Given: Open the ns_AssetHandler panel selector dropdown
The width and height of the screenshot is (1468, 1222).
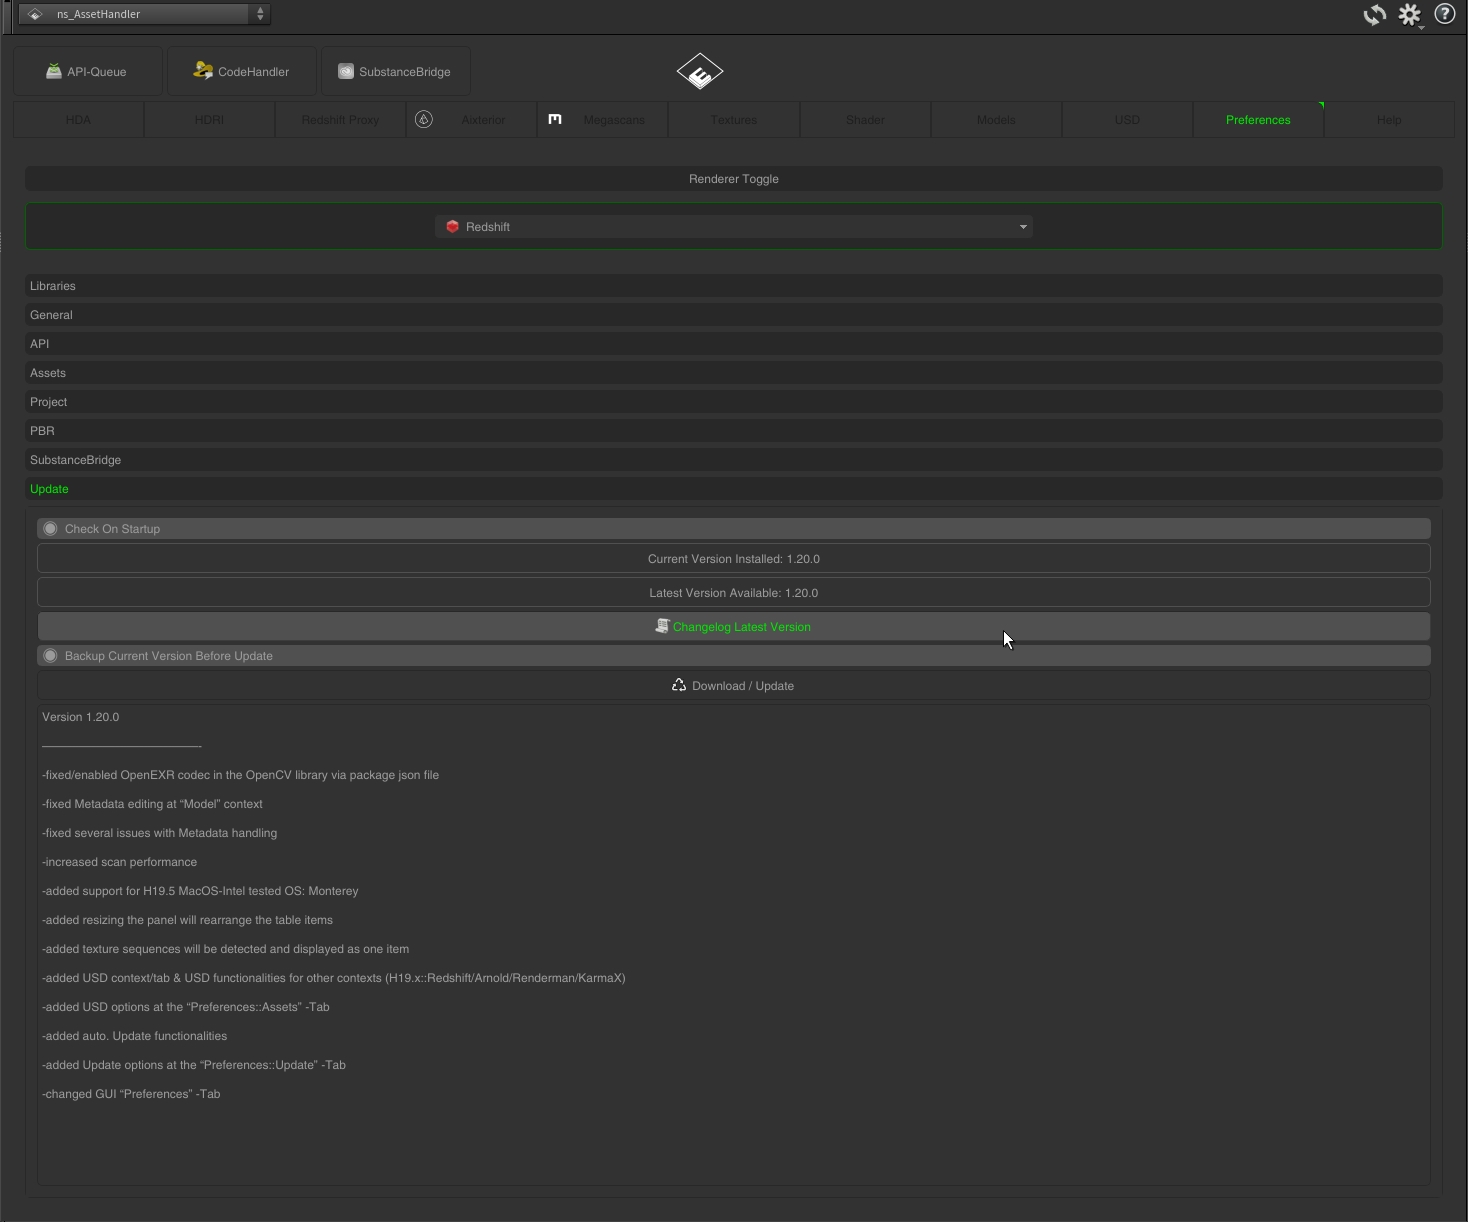Looking at the screenshot, I should pyautogui.click(x=144, y=14).
